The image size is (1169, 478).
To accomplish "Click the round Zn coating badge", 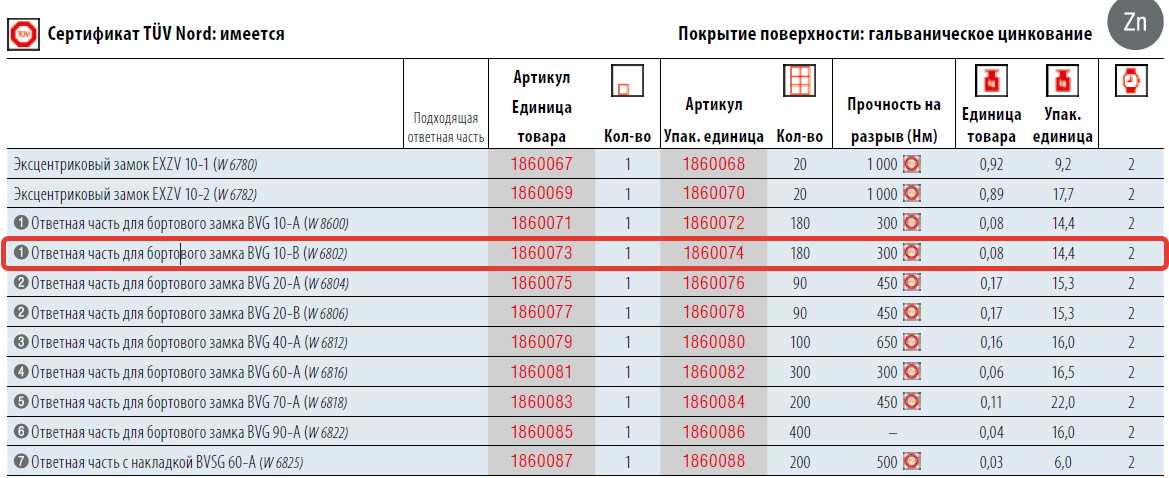I will (x=1135, y=24).
